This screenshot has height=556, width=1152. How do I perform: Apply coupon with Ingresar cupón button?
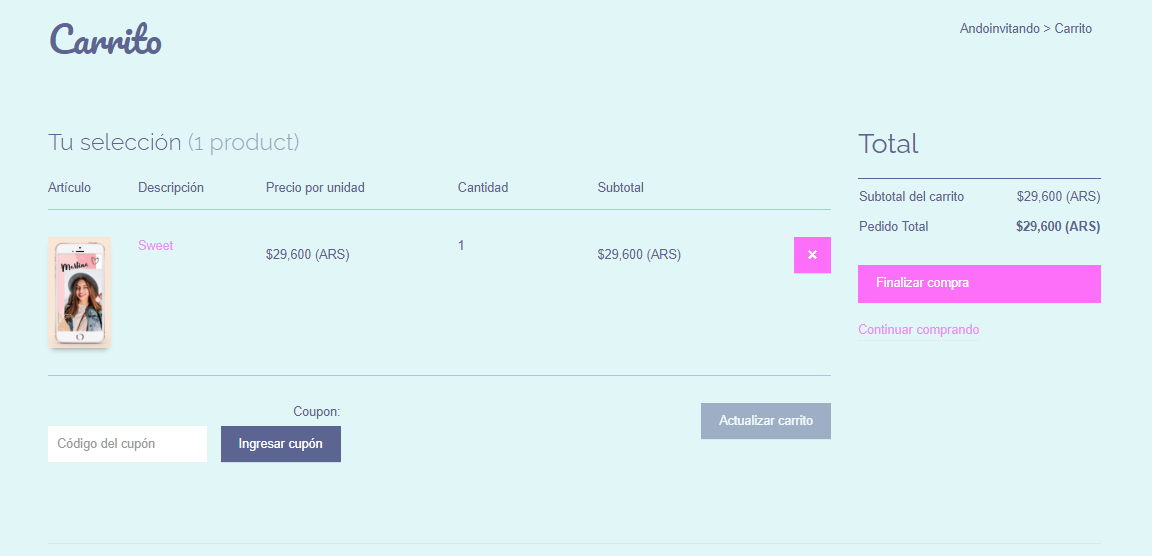281,444
